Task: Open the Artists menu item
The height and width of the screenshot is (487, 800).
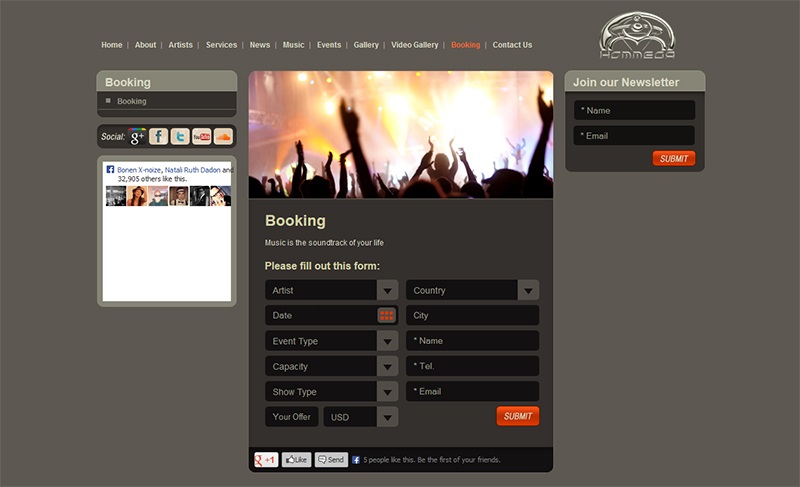Action: pos(181,45)
